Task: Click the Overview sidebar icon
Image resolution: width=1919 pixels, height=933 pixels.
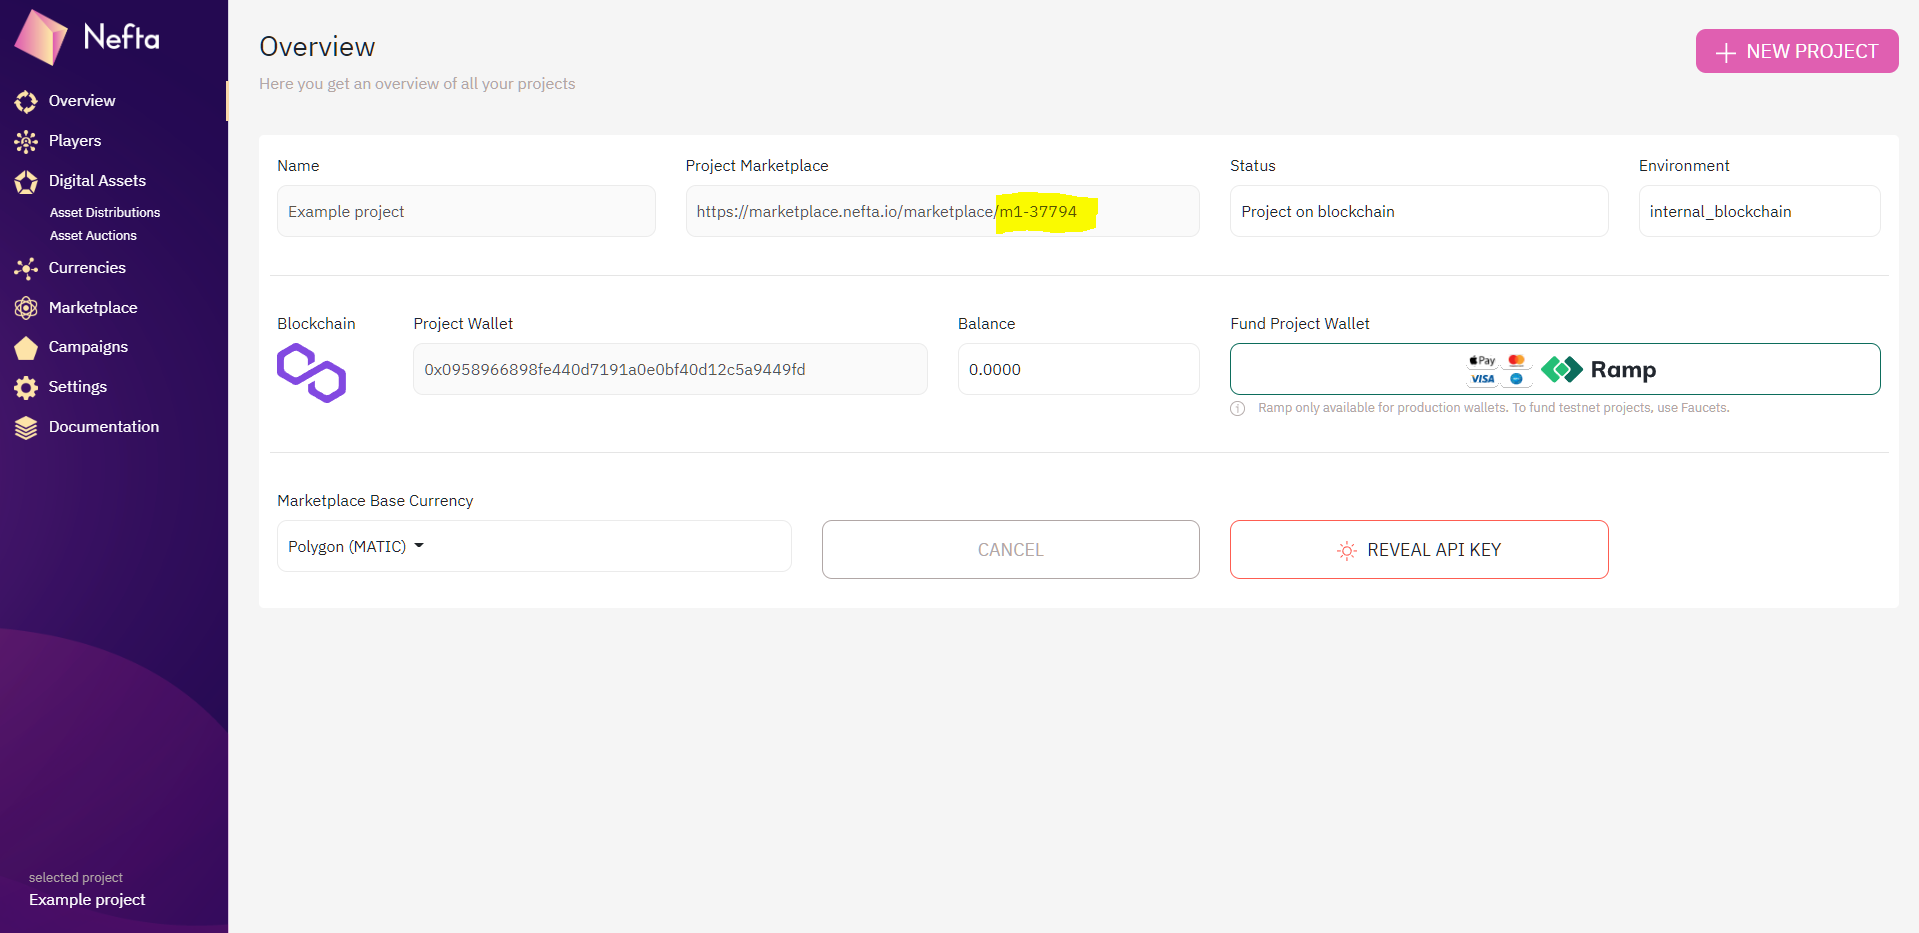Action: pyautogui.click(x=26, y=101)
